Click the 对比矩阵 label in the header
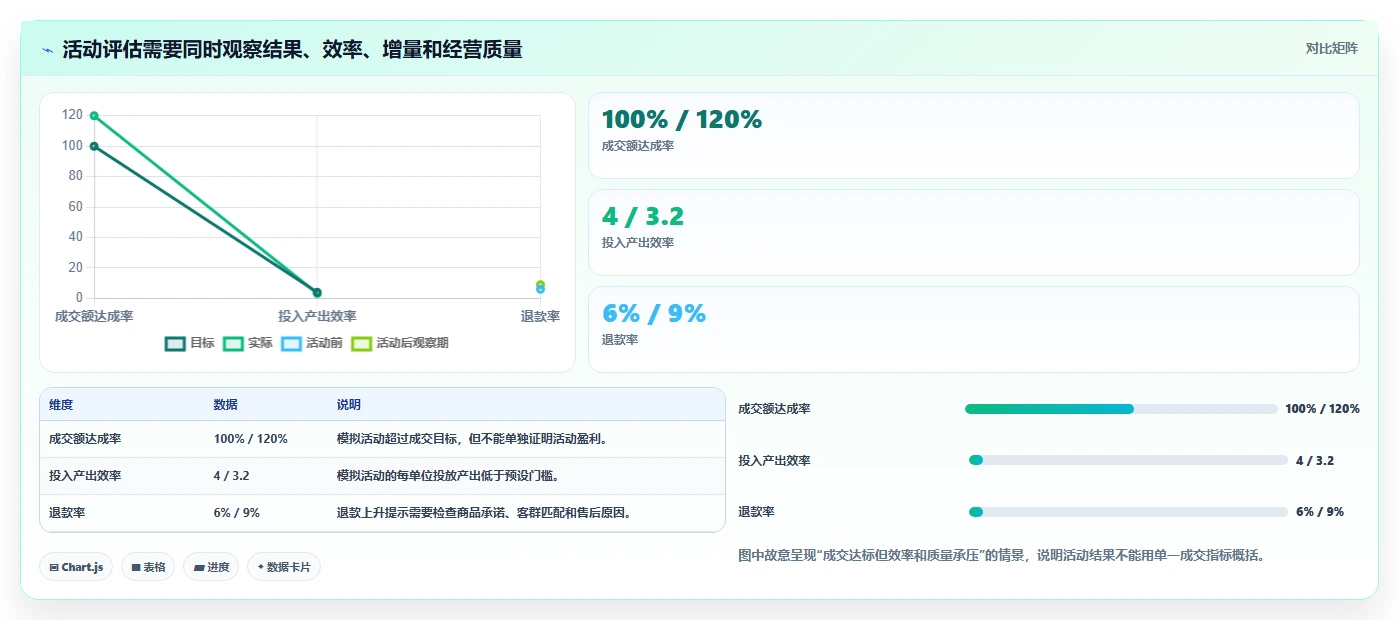The width and height of the screenshot is (1399, 620). 1331,48
